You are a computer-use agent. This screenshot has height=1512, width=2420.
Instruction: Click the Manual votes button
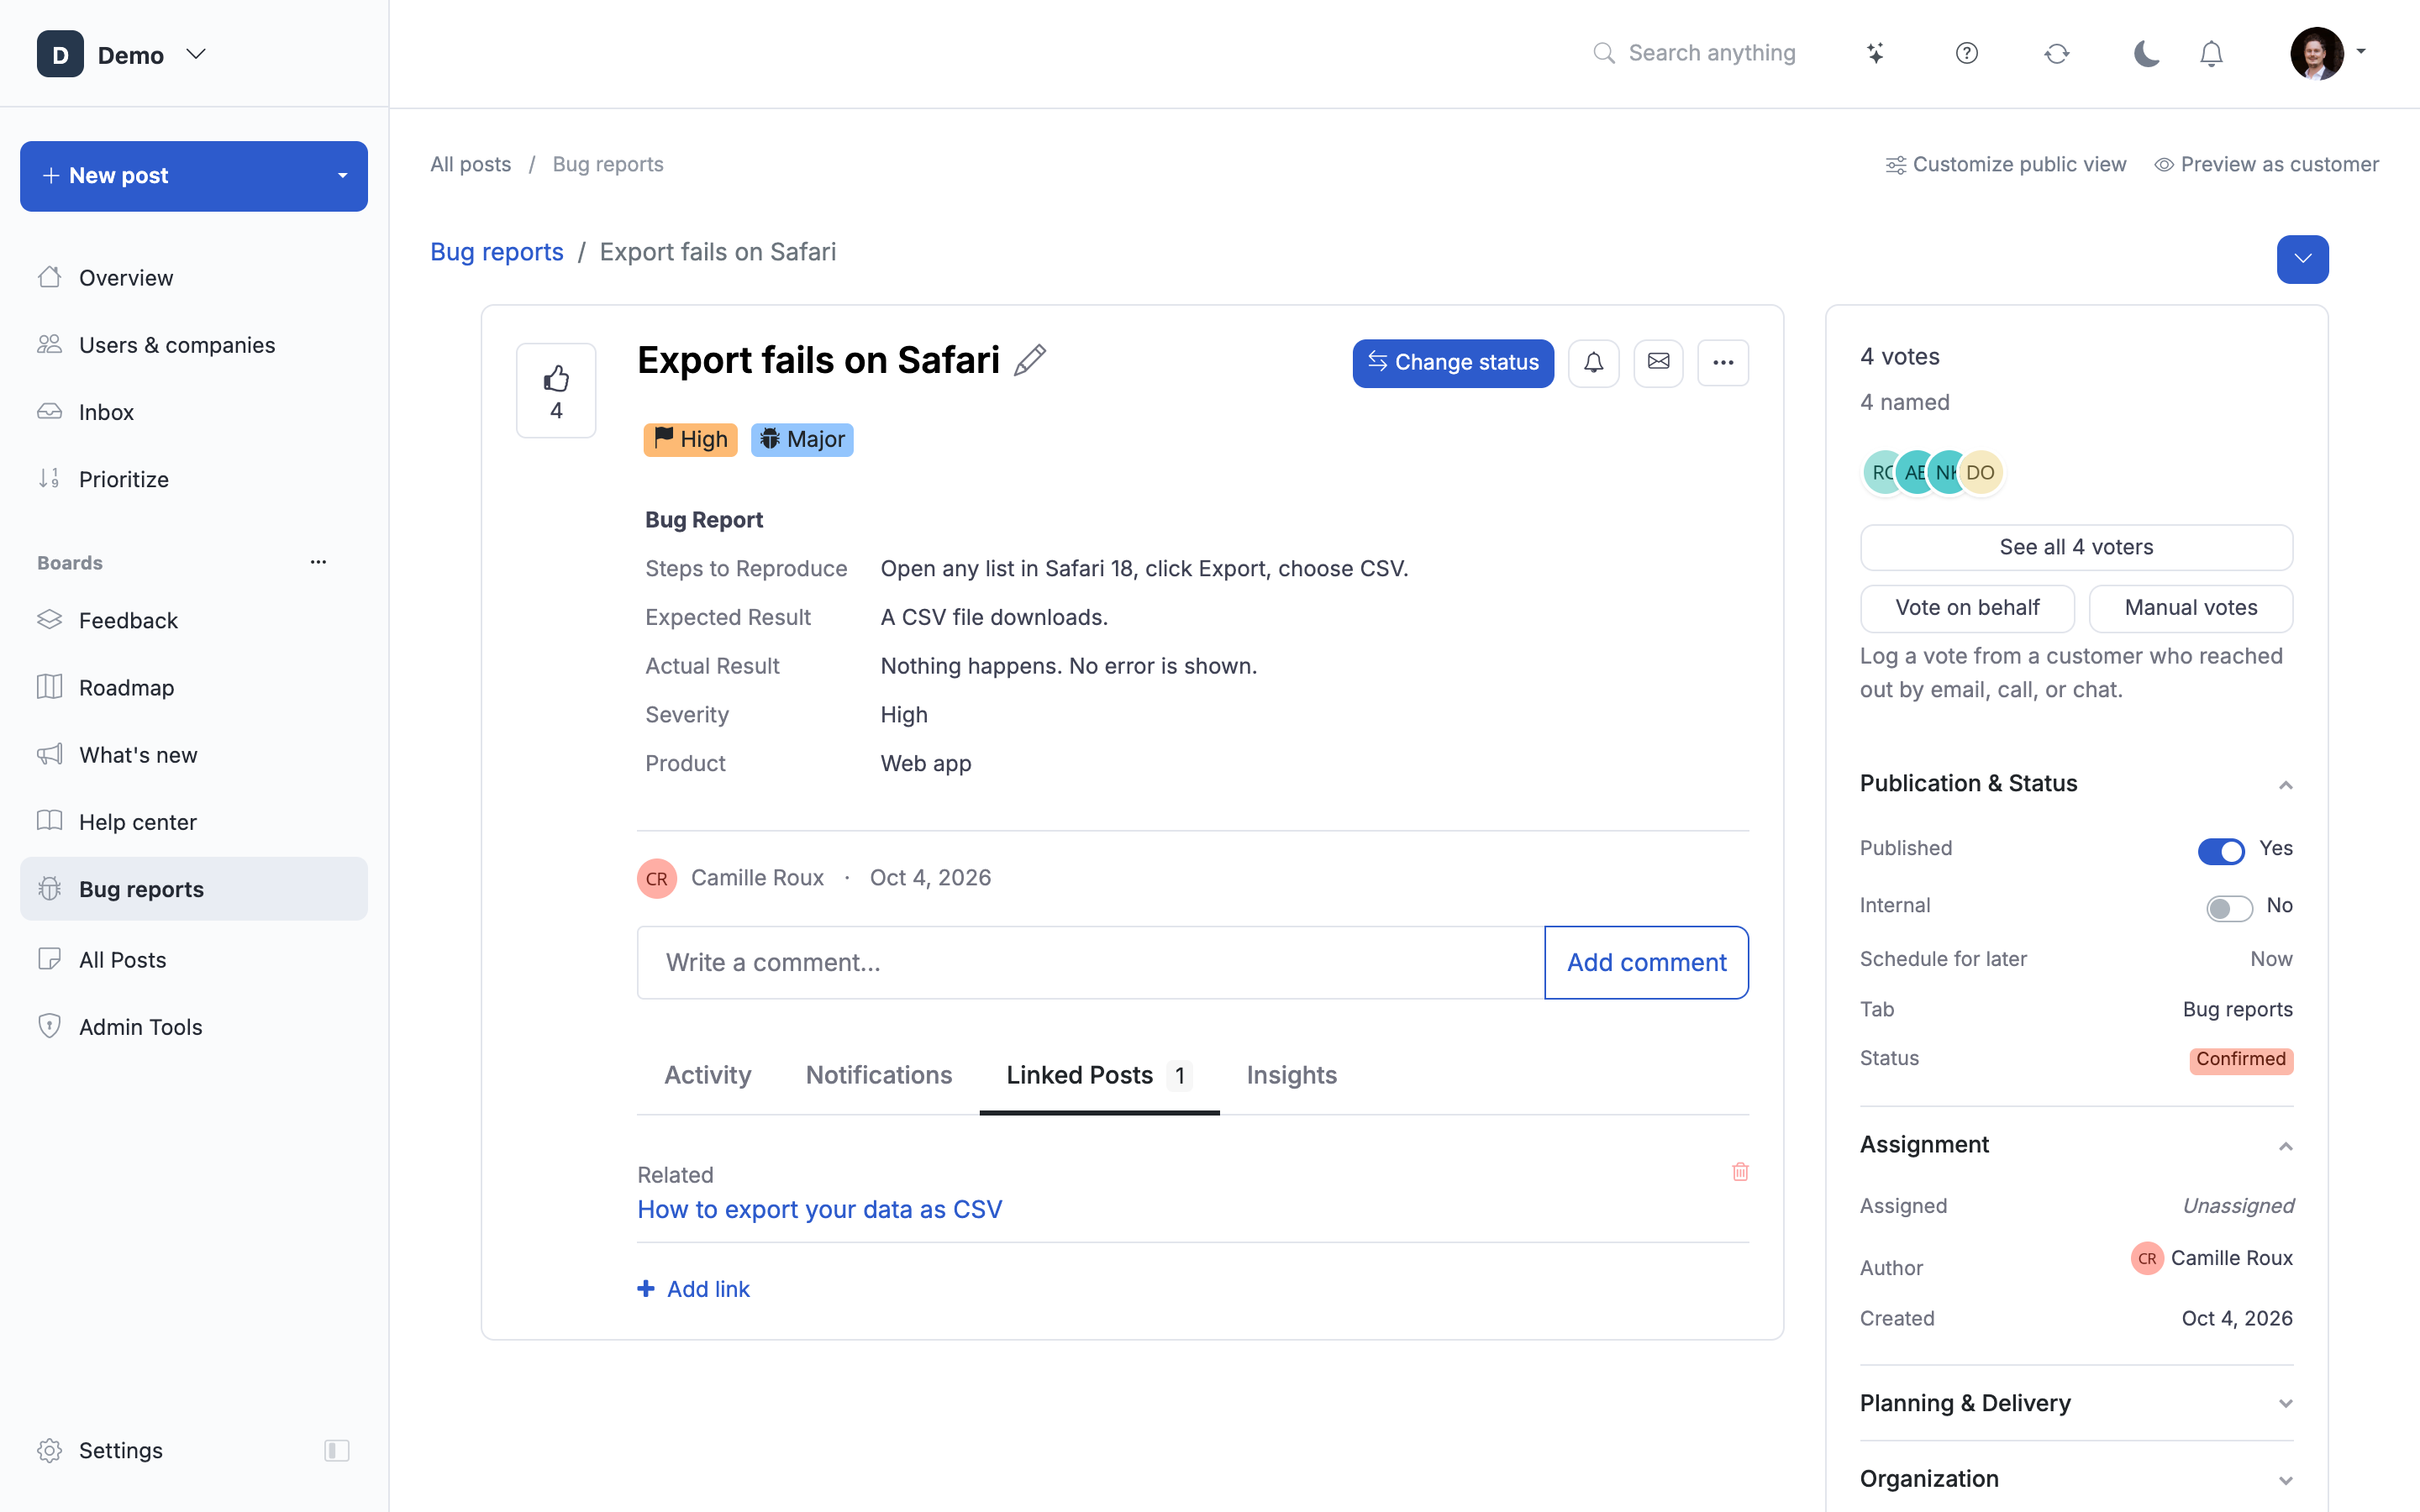(2190, 608)
